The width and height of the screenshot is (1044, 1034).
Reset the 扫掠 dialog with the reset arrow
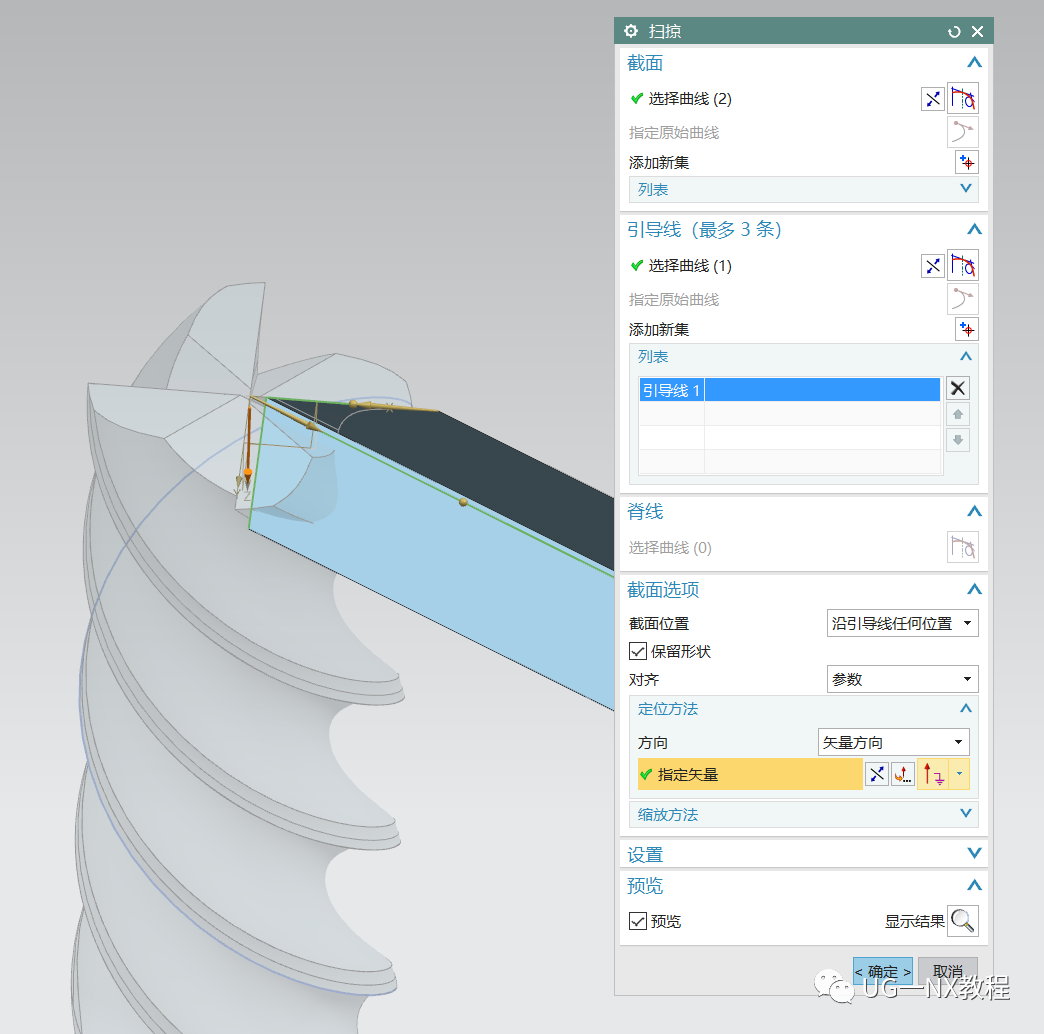coord(953,32)
